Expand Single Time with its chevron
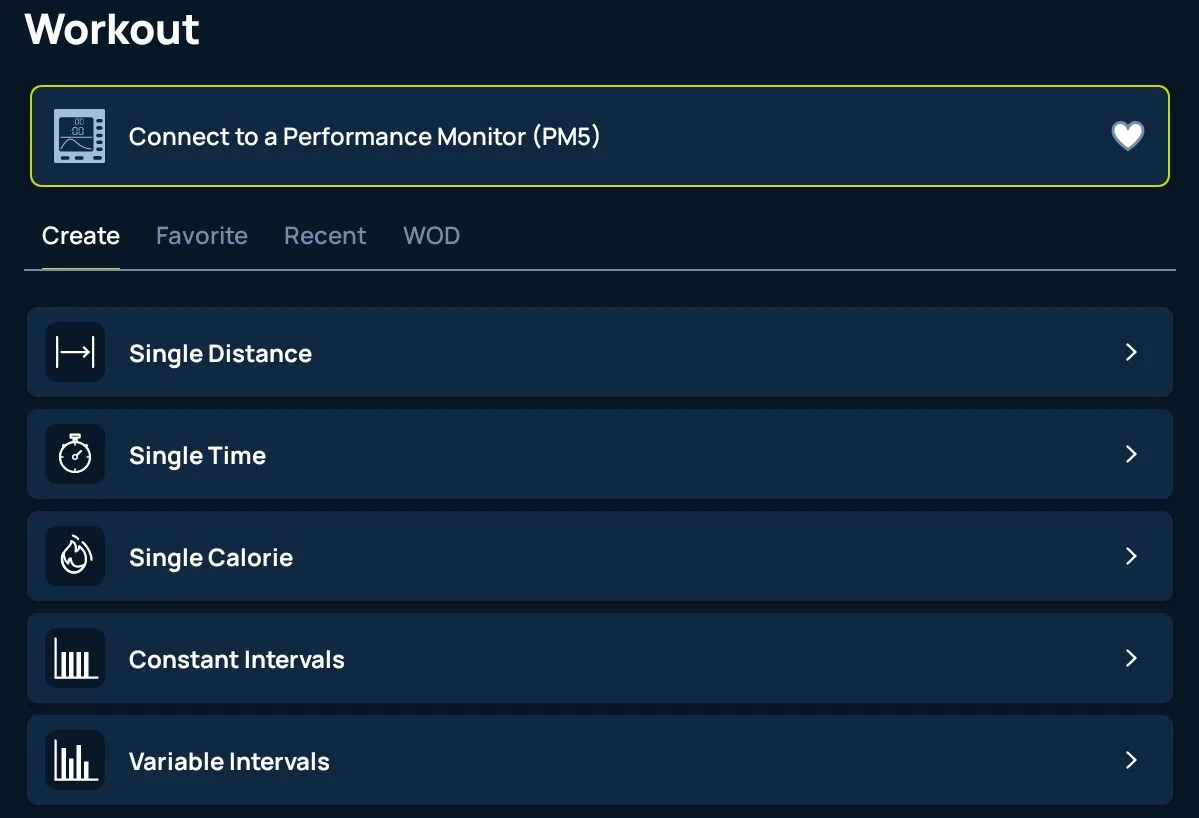 pyautogui.click(x=1131, y=454)
